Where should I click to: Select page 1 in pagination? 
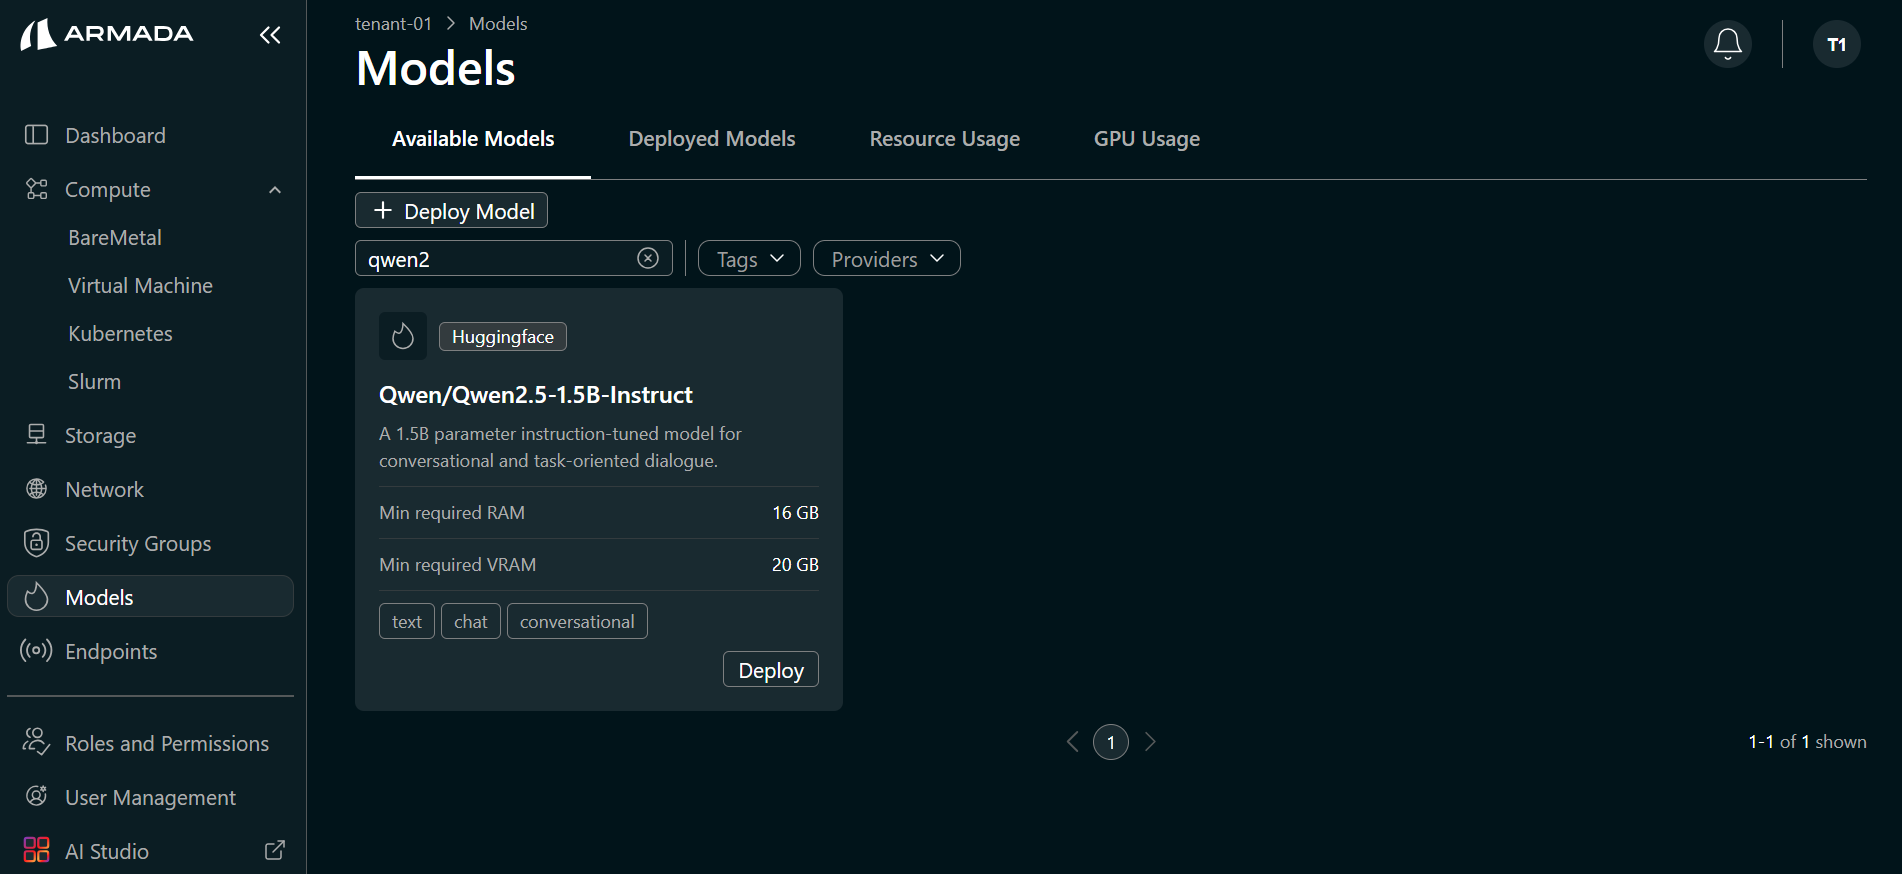pos(1111,742)
